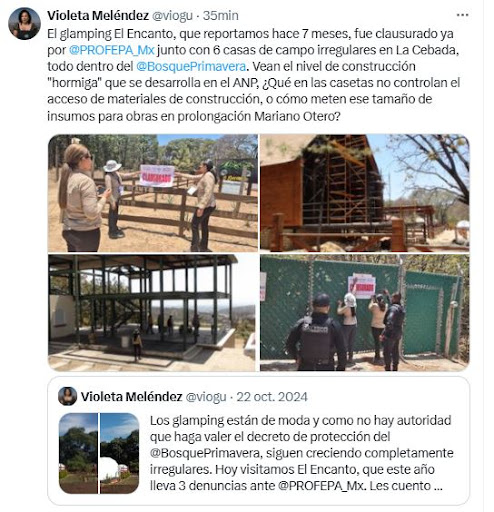Open the @BosquePrimavera mention link
Screen dimensions: 494x512
coord(191,66)
